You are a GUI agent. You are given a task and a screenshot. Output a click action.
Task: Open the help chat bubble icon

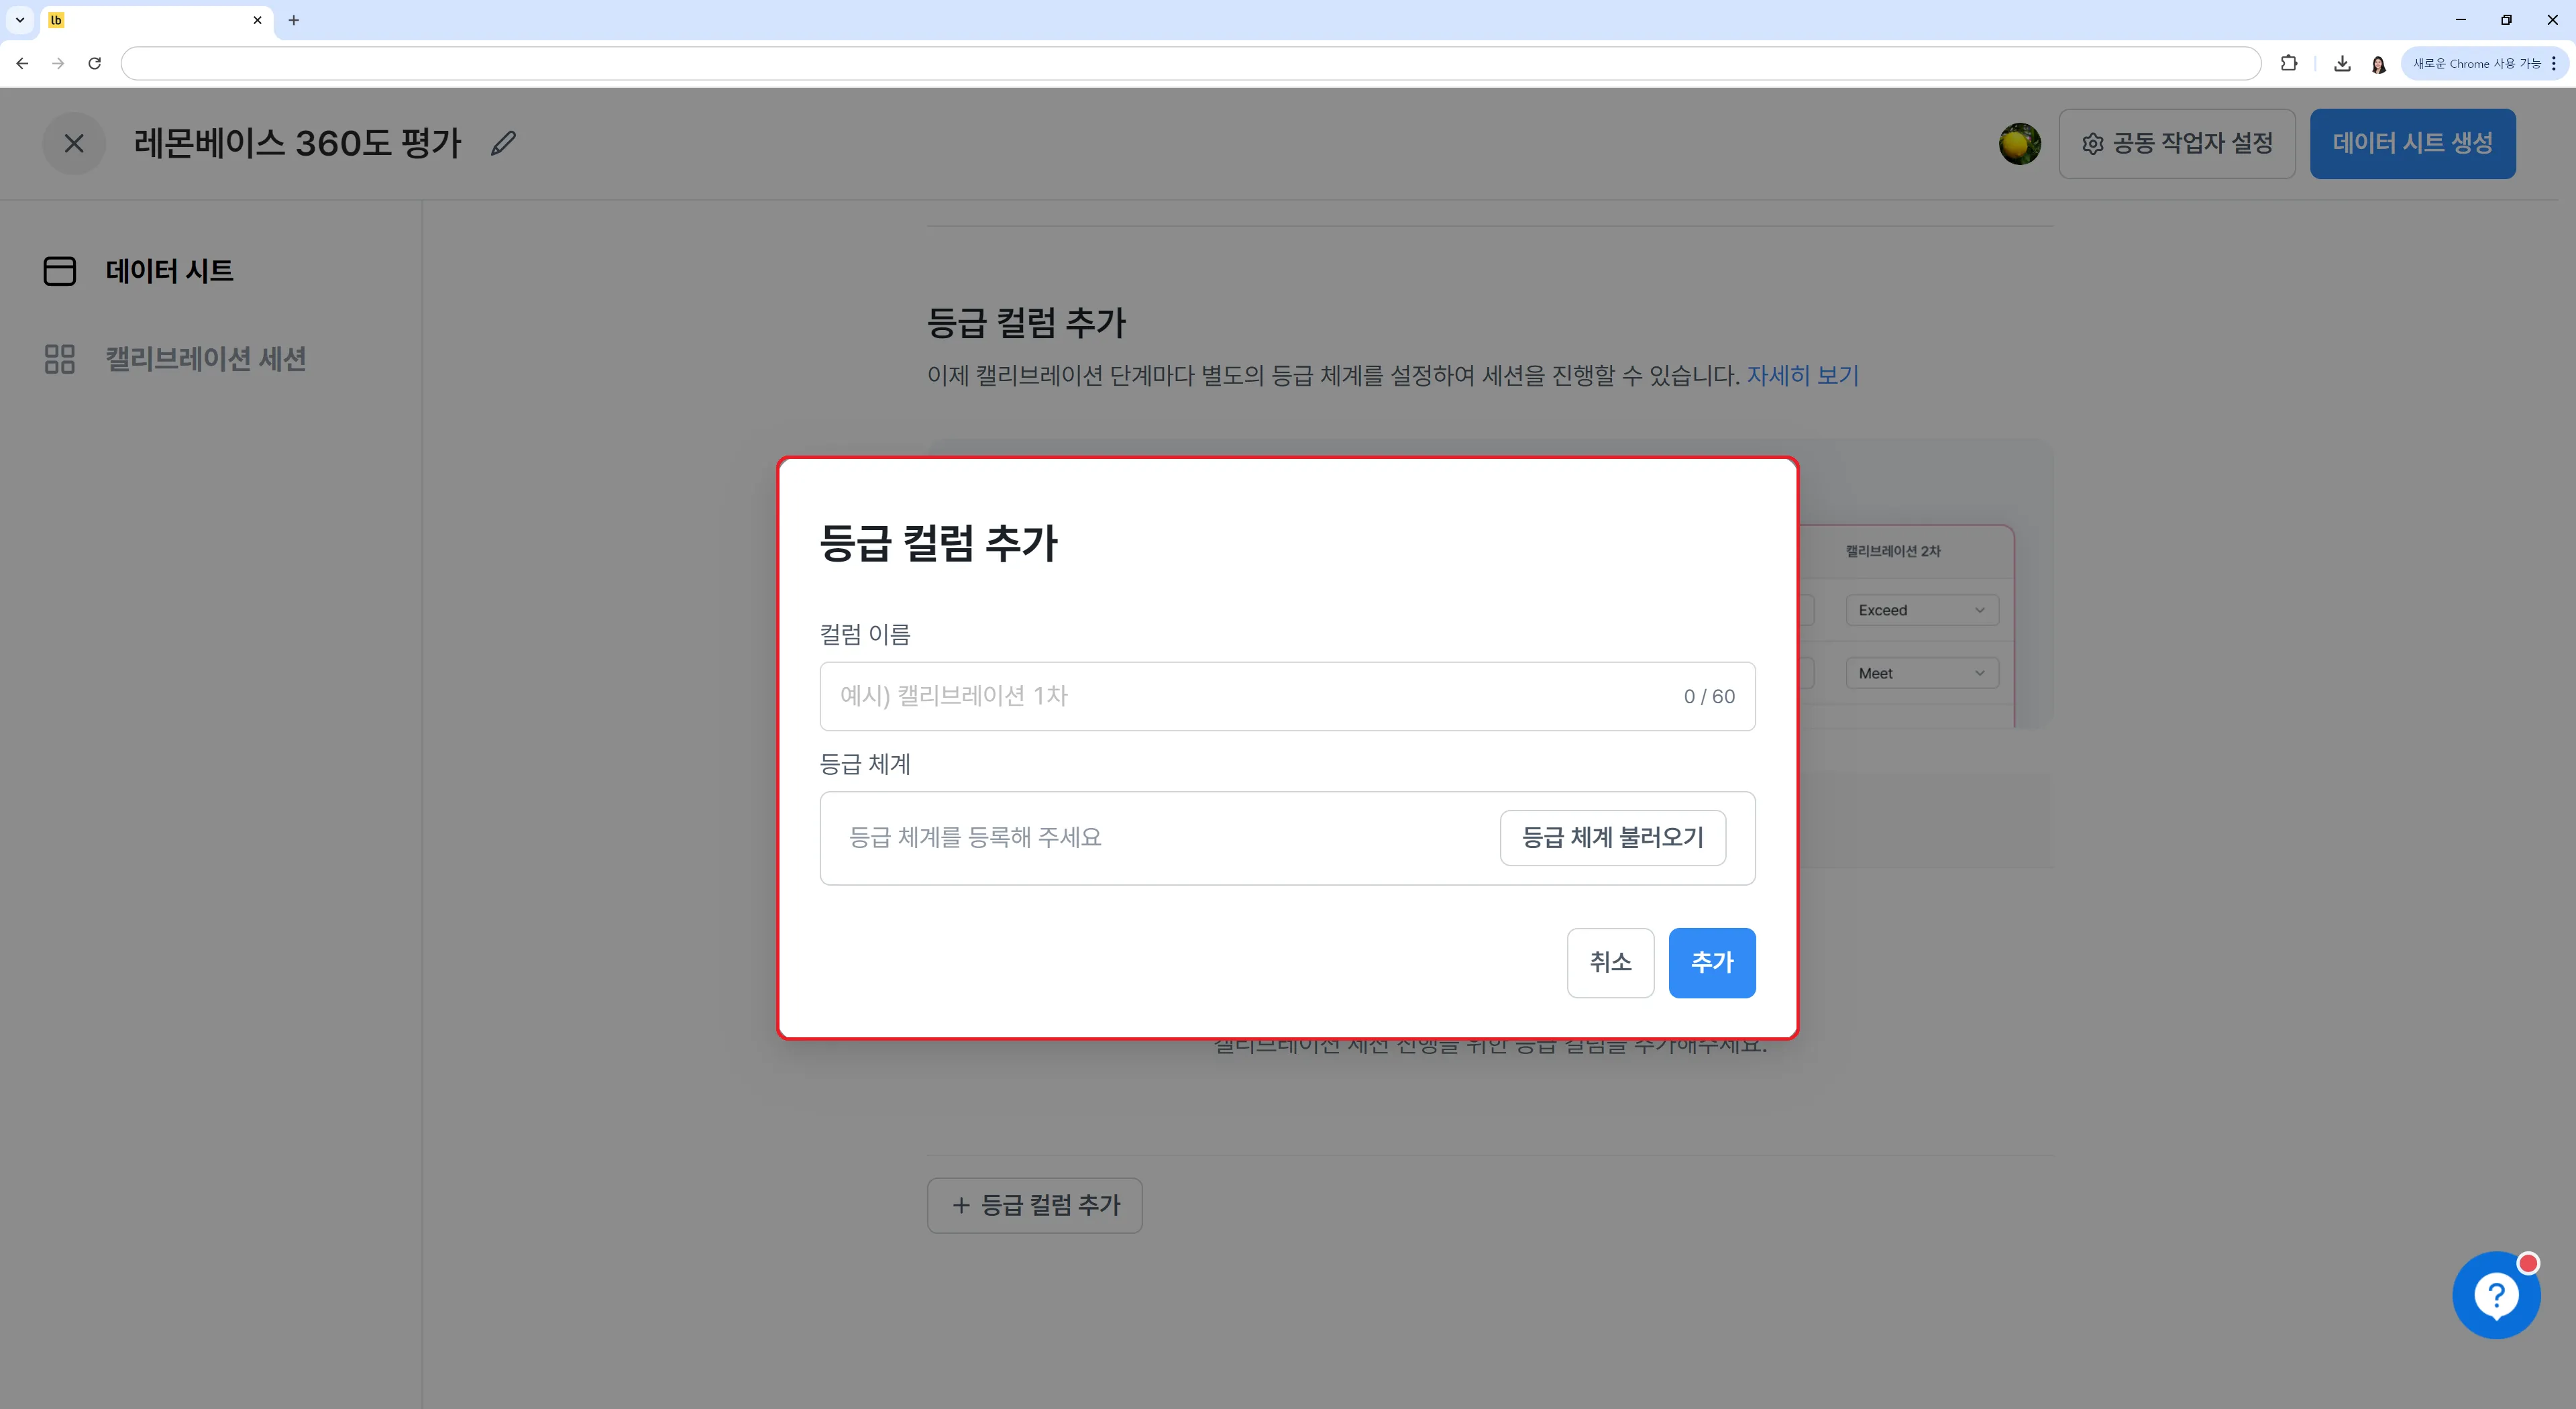click(x=2496, y=1295)
